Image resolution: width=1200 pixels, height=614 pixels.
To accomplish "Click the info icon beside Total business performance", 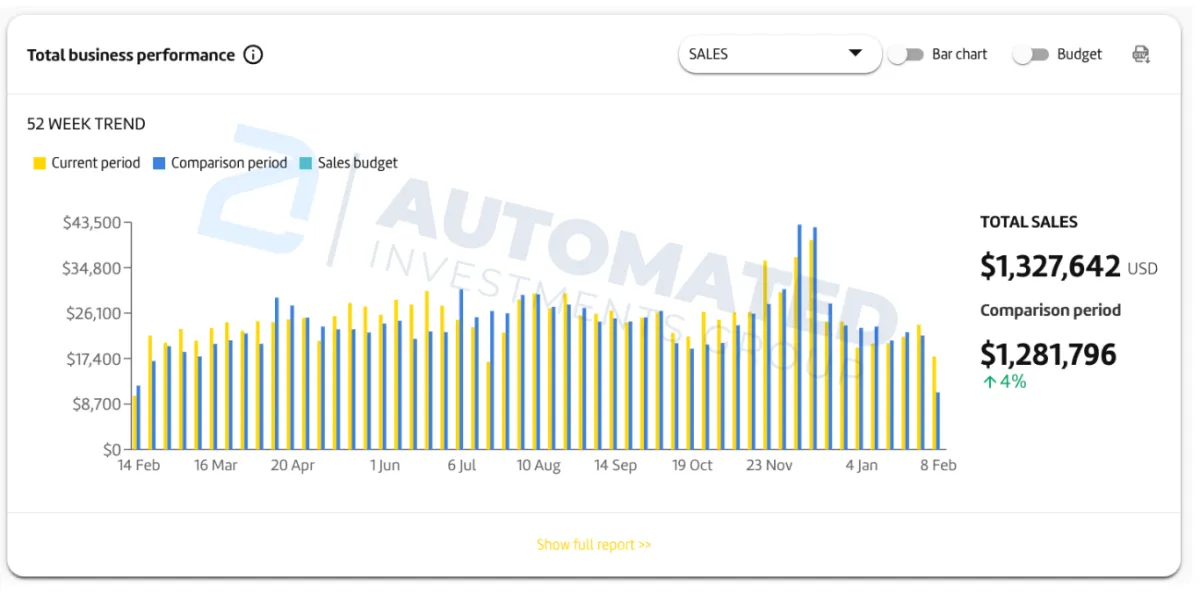I will point(254,55).
